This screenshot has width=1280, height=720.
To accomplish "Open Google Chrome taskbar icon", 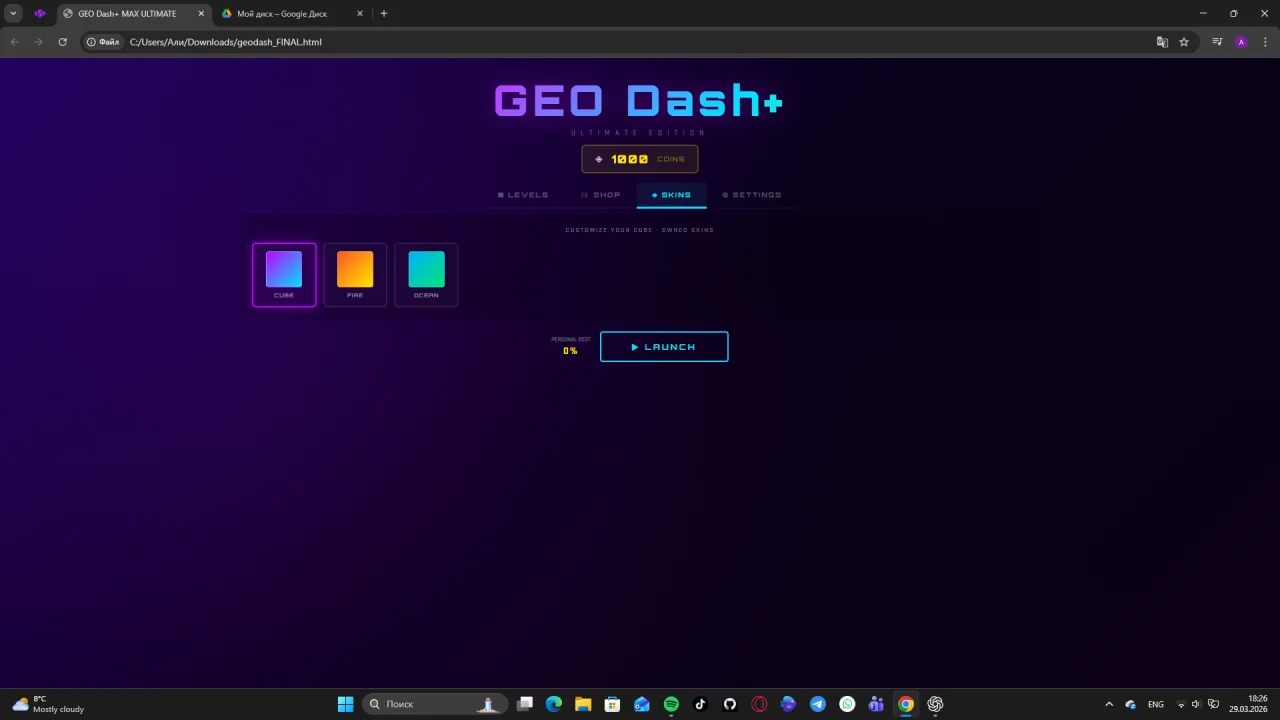I will point(906,704).
